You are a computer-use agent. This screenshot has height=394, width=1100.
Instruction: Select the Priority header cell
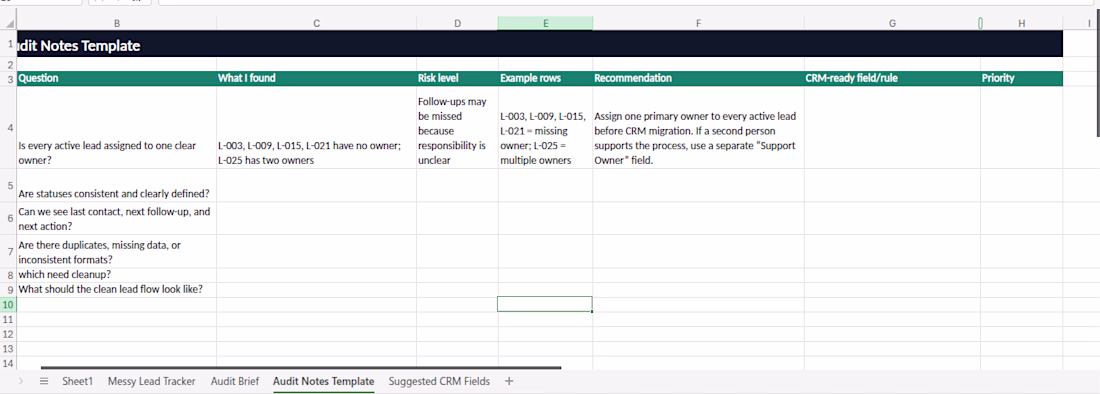tap(1021, 79)
